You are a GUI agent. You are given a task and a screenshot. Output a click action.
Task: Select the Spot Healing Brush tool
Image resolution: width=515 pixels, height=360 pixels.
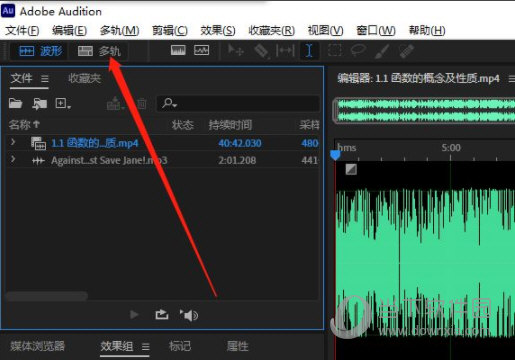[406, 51]
